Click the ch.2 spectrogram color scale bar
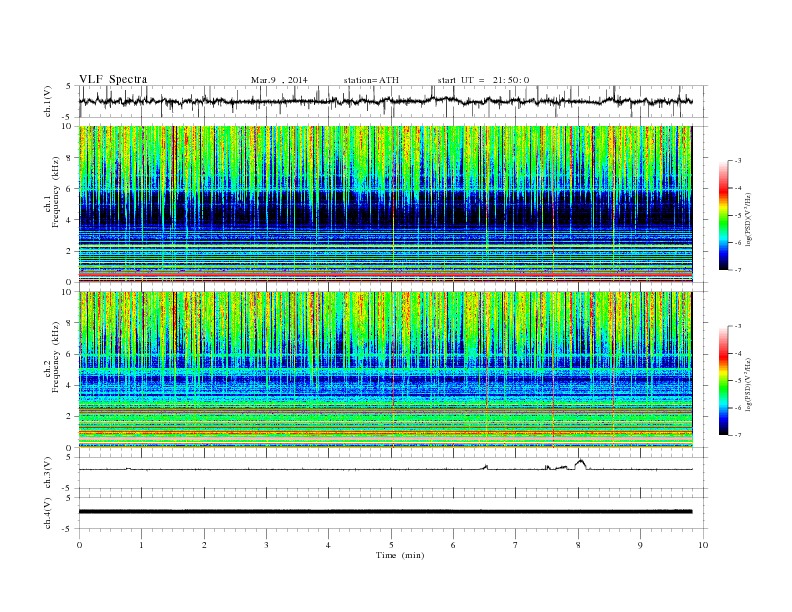 (x=724, y=381)
